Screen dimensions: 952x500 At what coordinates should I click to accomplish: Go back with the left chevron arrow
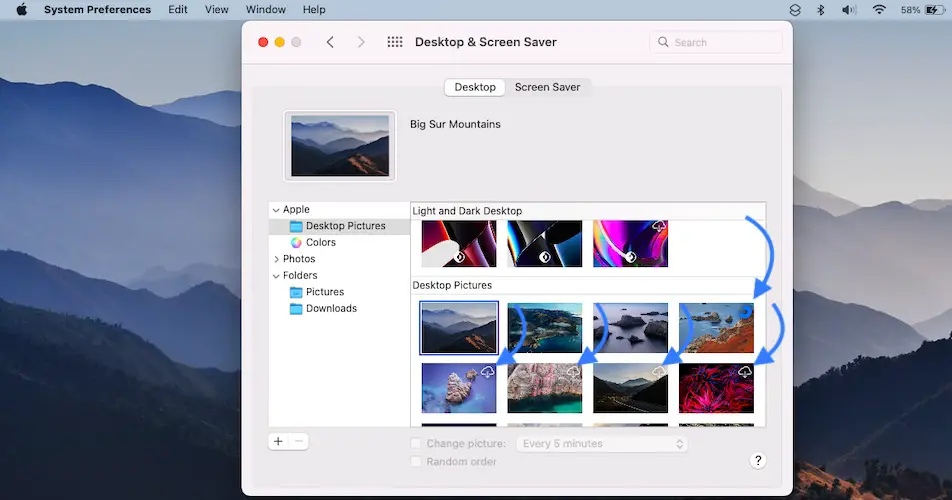point(330,42)
